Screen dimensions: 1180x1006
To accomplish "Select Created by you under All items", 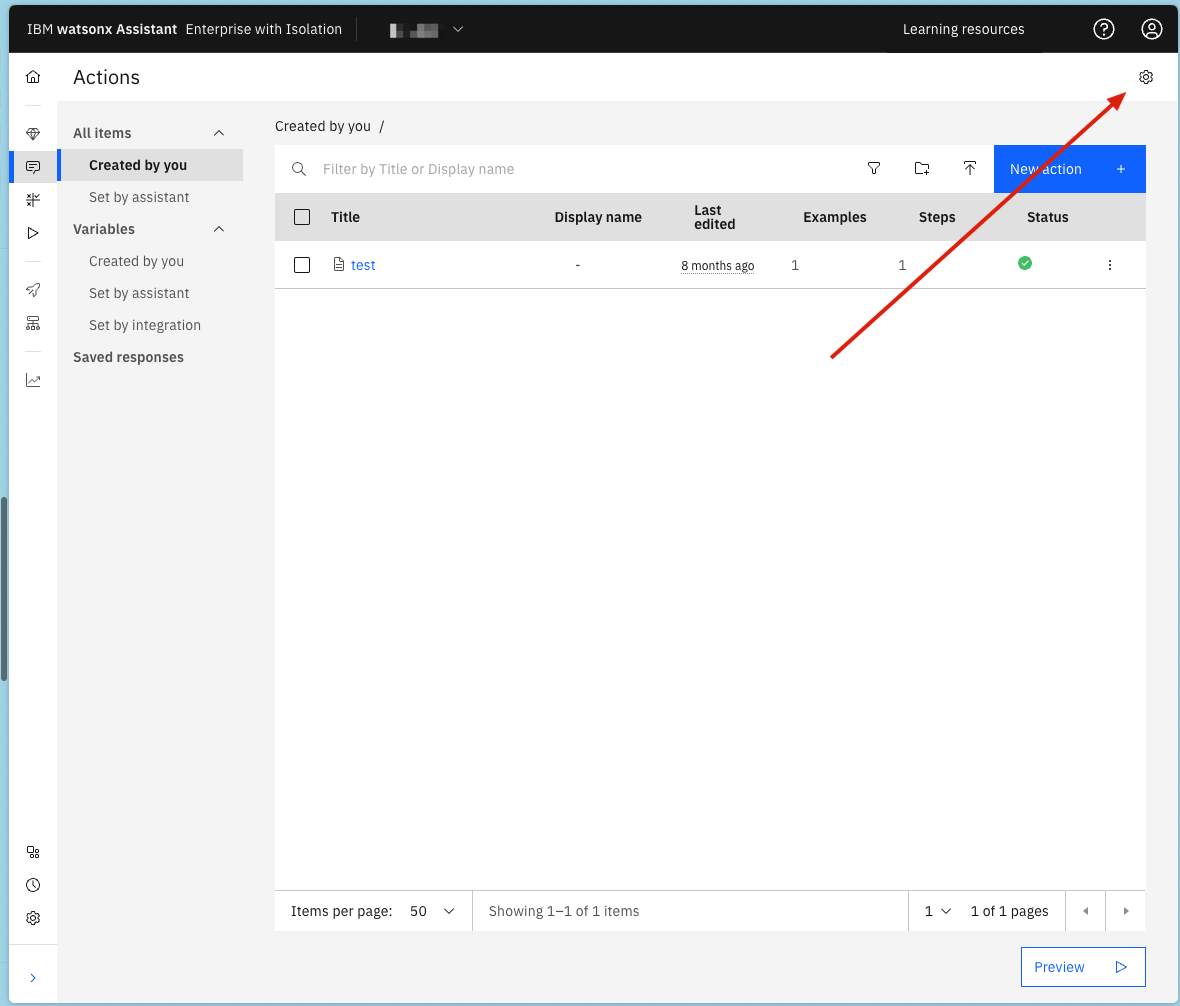I will (x=151, y=165).
